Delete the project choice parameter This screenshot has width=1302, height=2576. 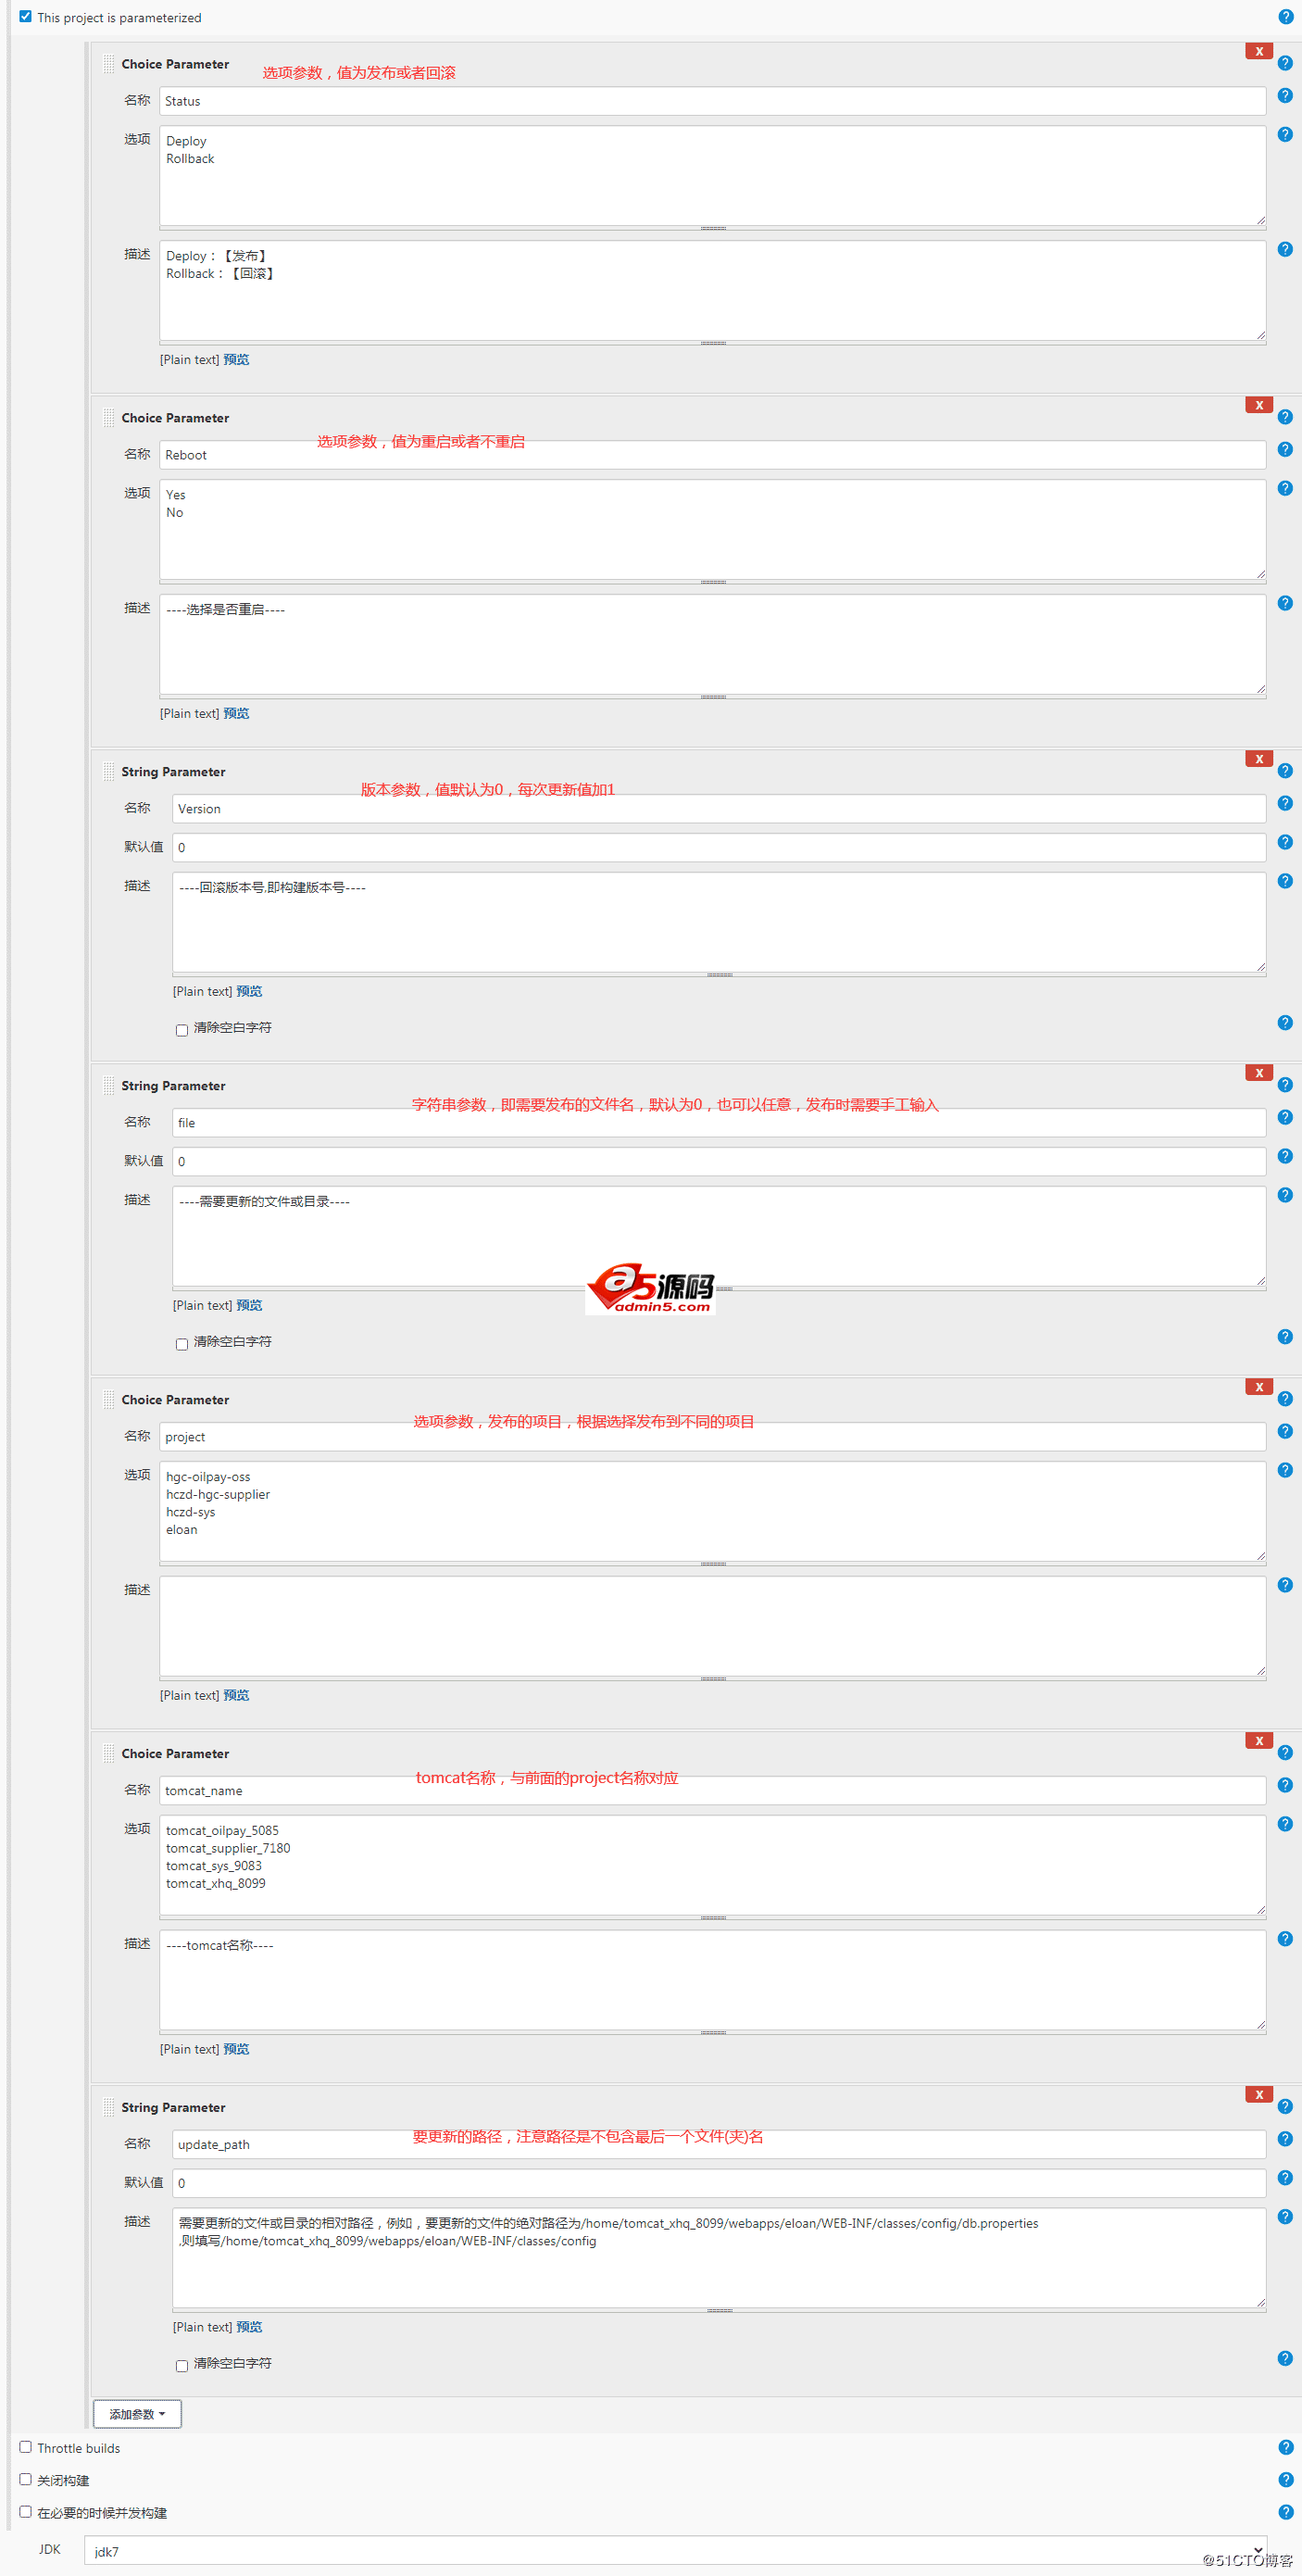pyautogui.click(x=1258, y=1387)
